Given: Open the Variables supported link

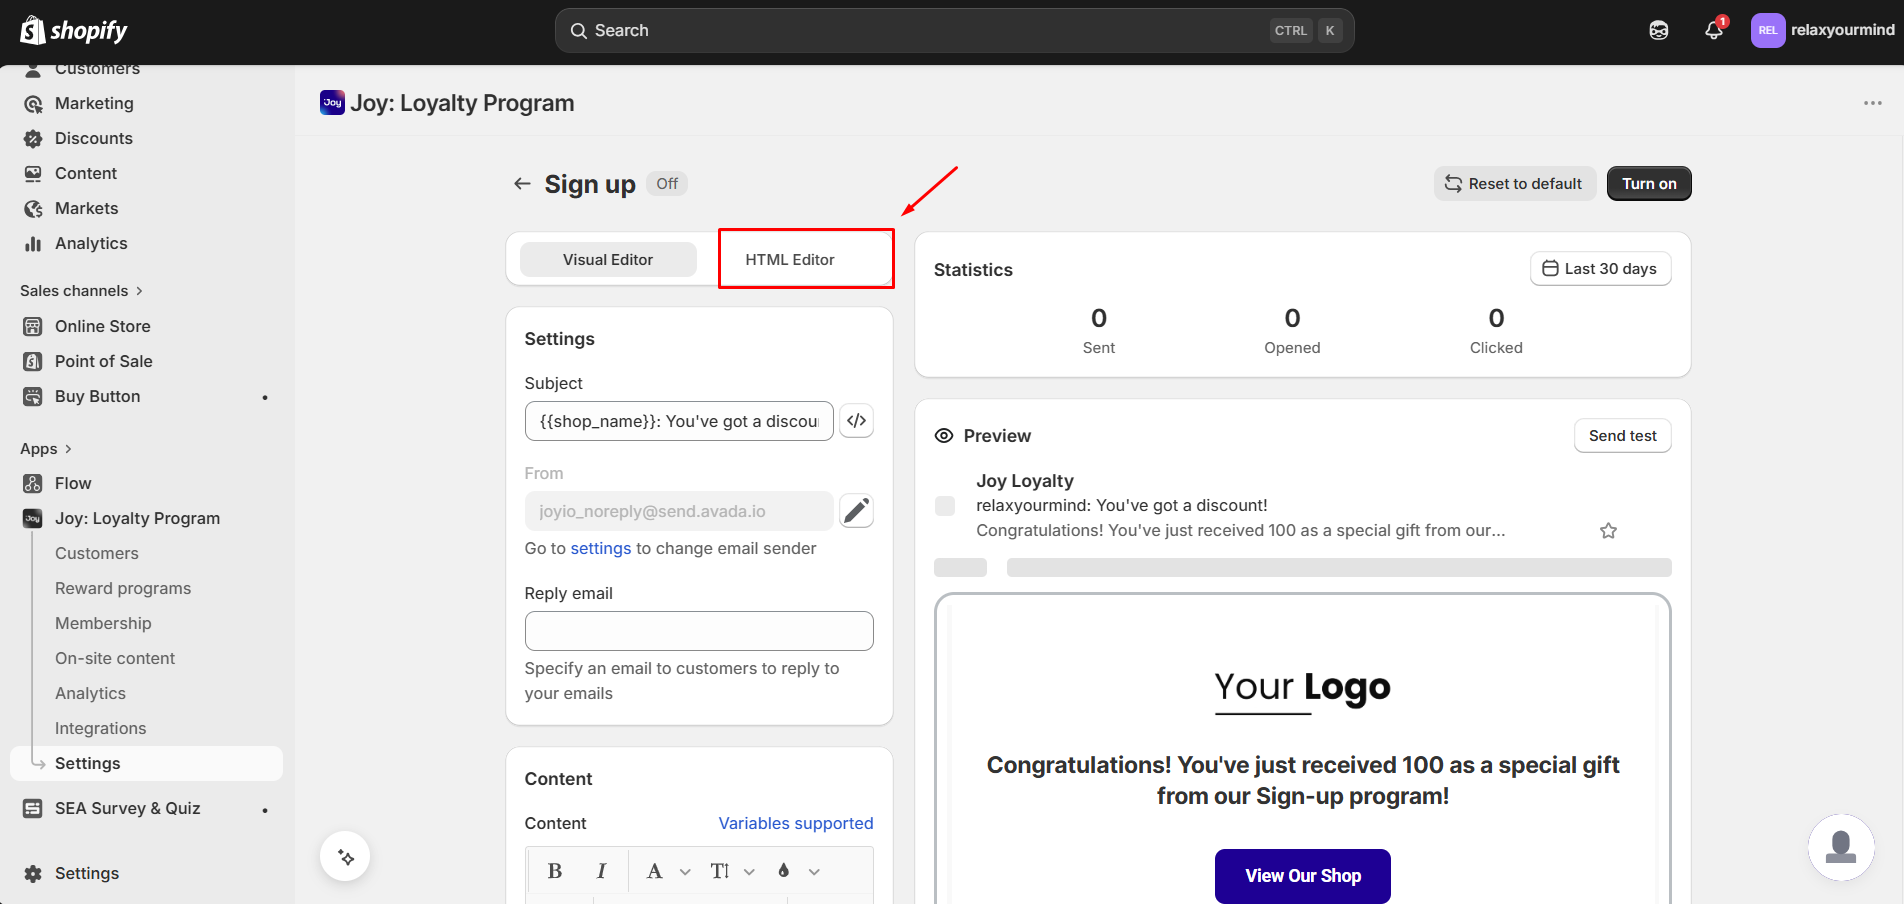Looking at the screenshot, I should [x=796, y=824].
